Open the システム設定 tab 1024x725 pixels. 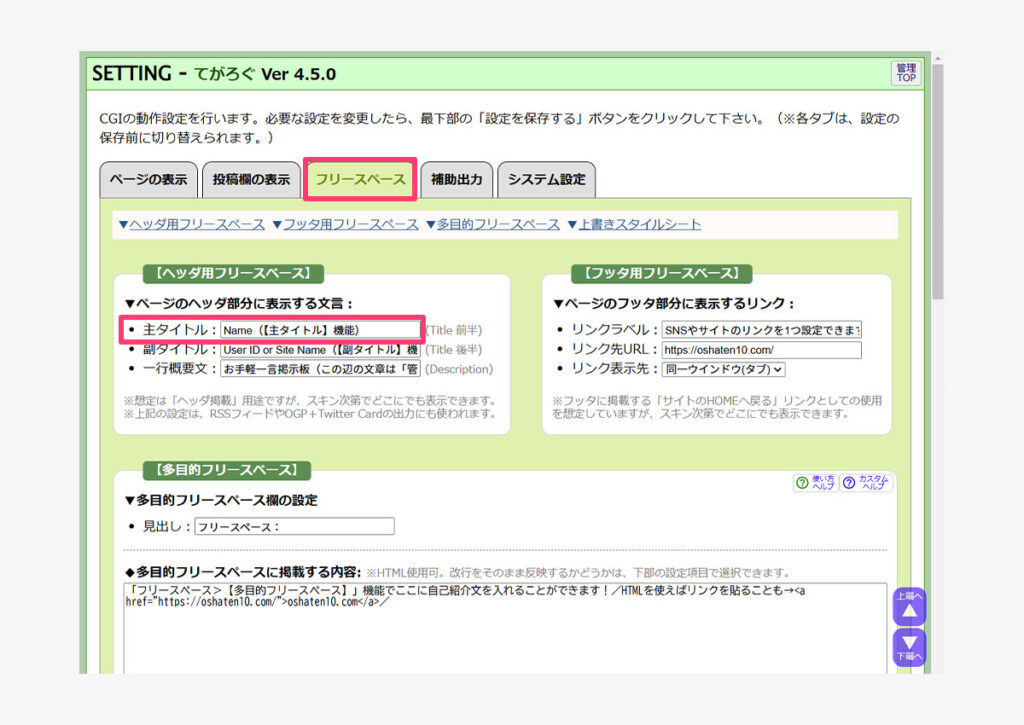546,180
